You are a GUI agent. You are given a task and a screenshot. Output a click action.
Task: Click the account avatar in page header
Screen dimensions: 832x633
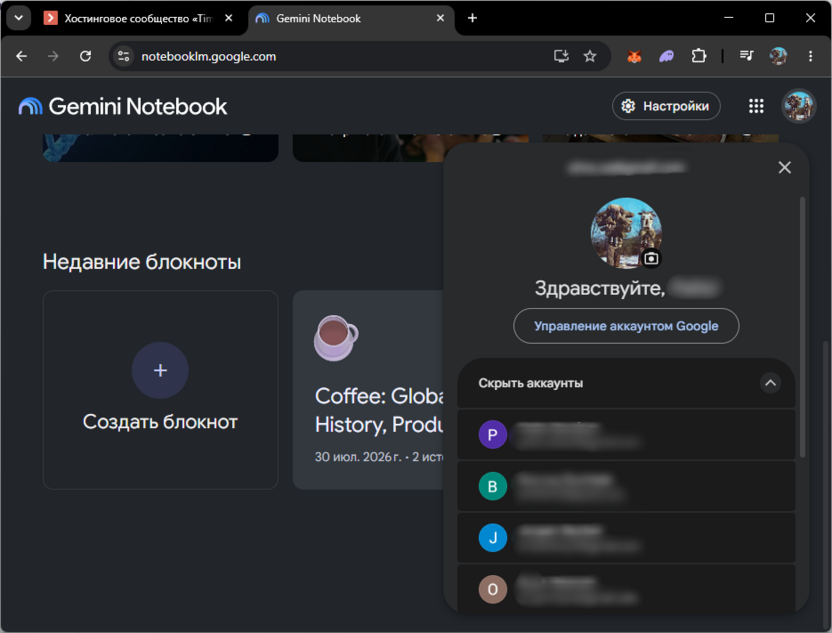[799, 106]
